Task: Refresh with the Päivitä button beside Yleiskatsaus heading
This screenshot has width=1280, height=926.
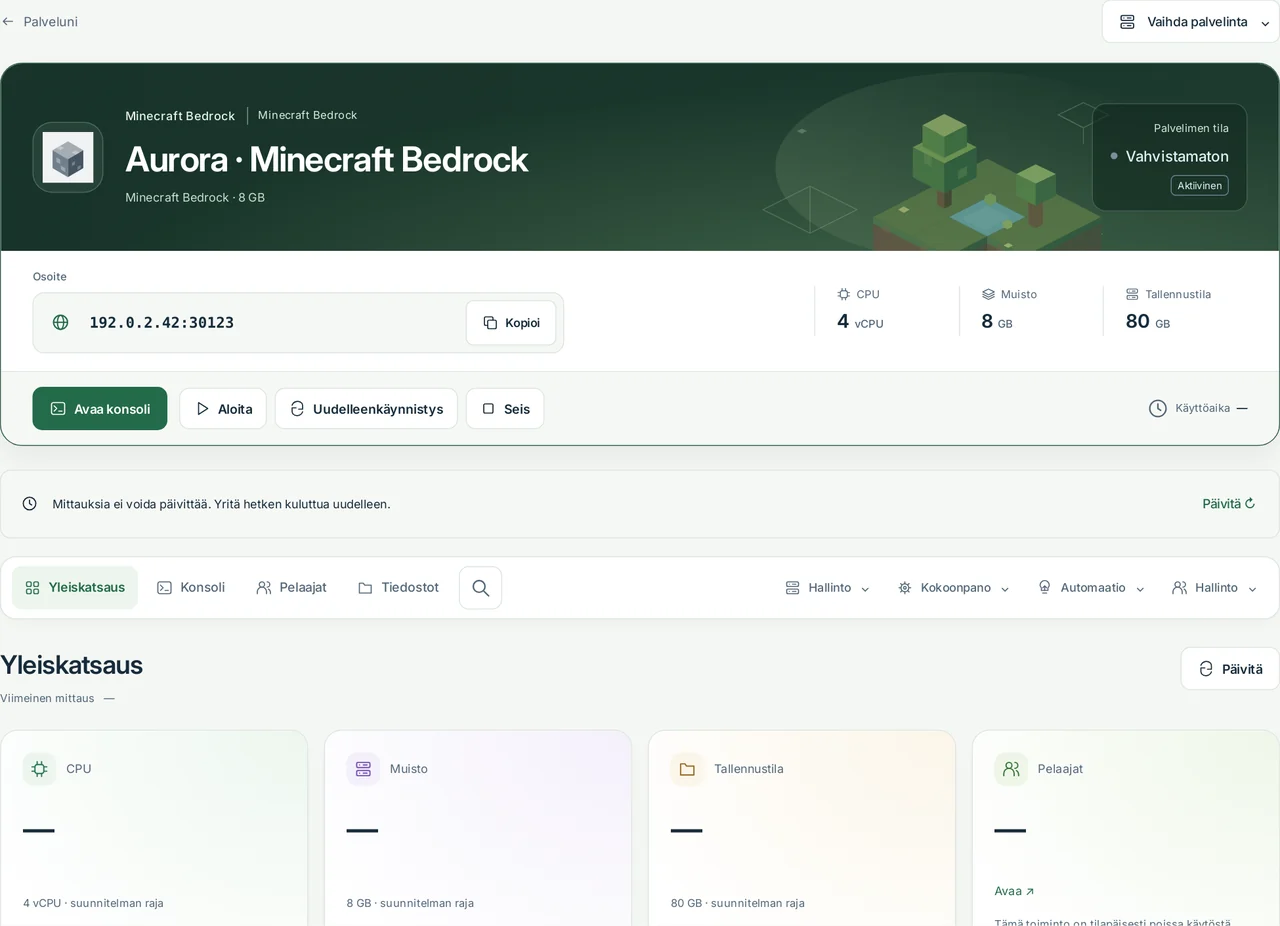Action: pos(1230,669)
